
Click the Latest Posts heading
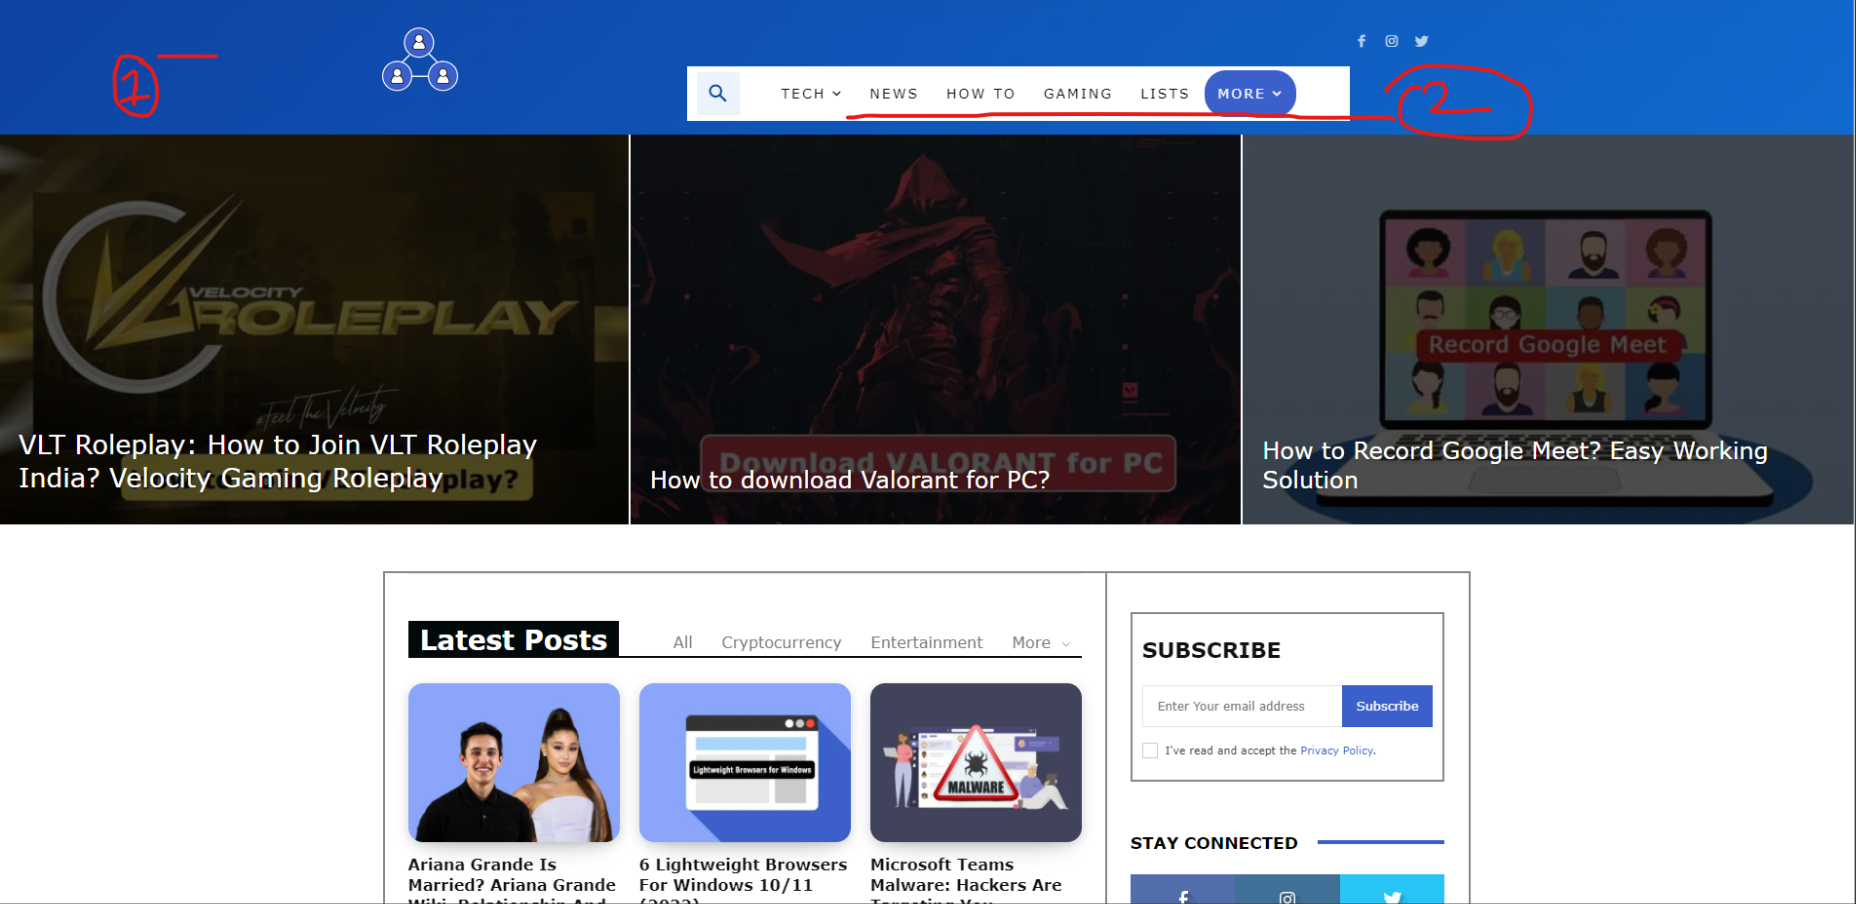[513, 640]
